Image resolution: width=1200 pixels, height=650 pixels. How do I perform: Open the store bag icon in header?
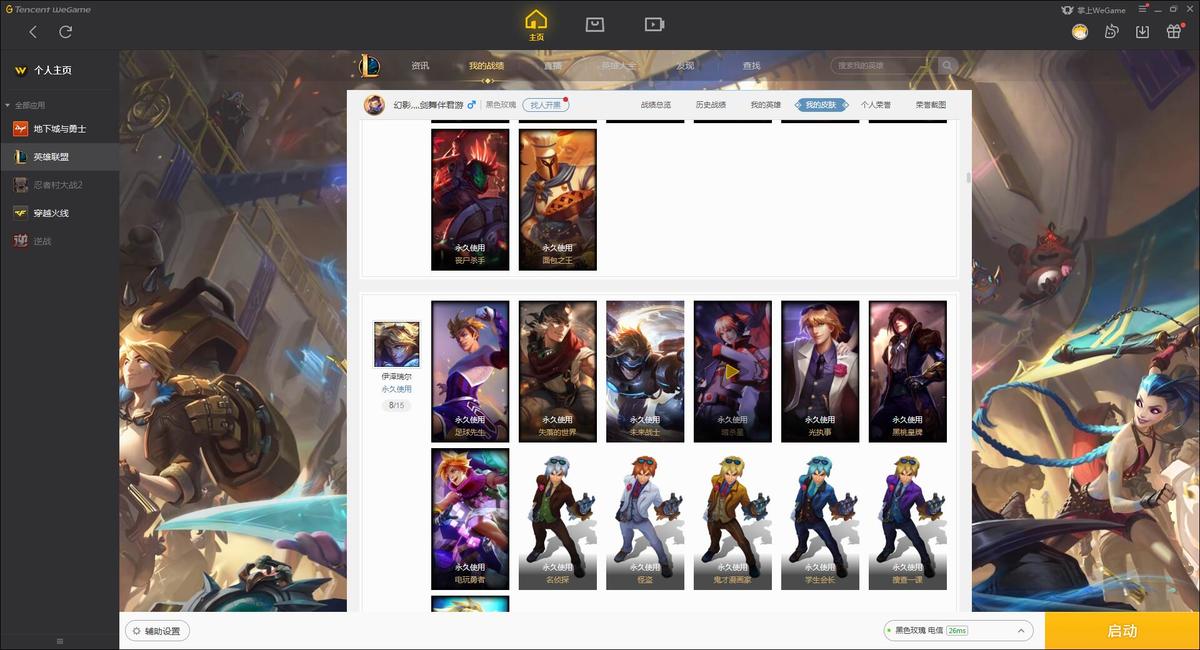tap(595, 24)
